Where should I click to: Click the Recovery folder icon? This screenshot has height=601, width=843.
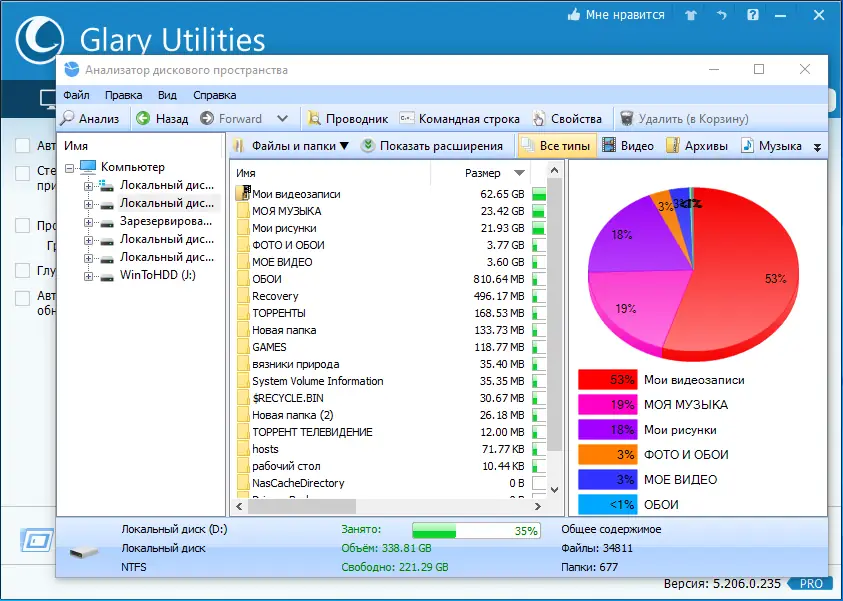[243, 296]
